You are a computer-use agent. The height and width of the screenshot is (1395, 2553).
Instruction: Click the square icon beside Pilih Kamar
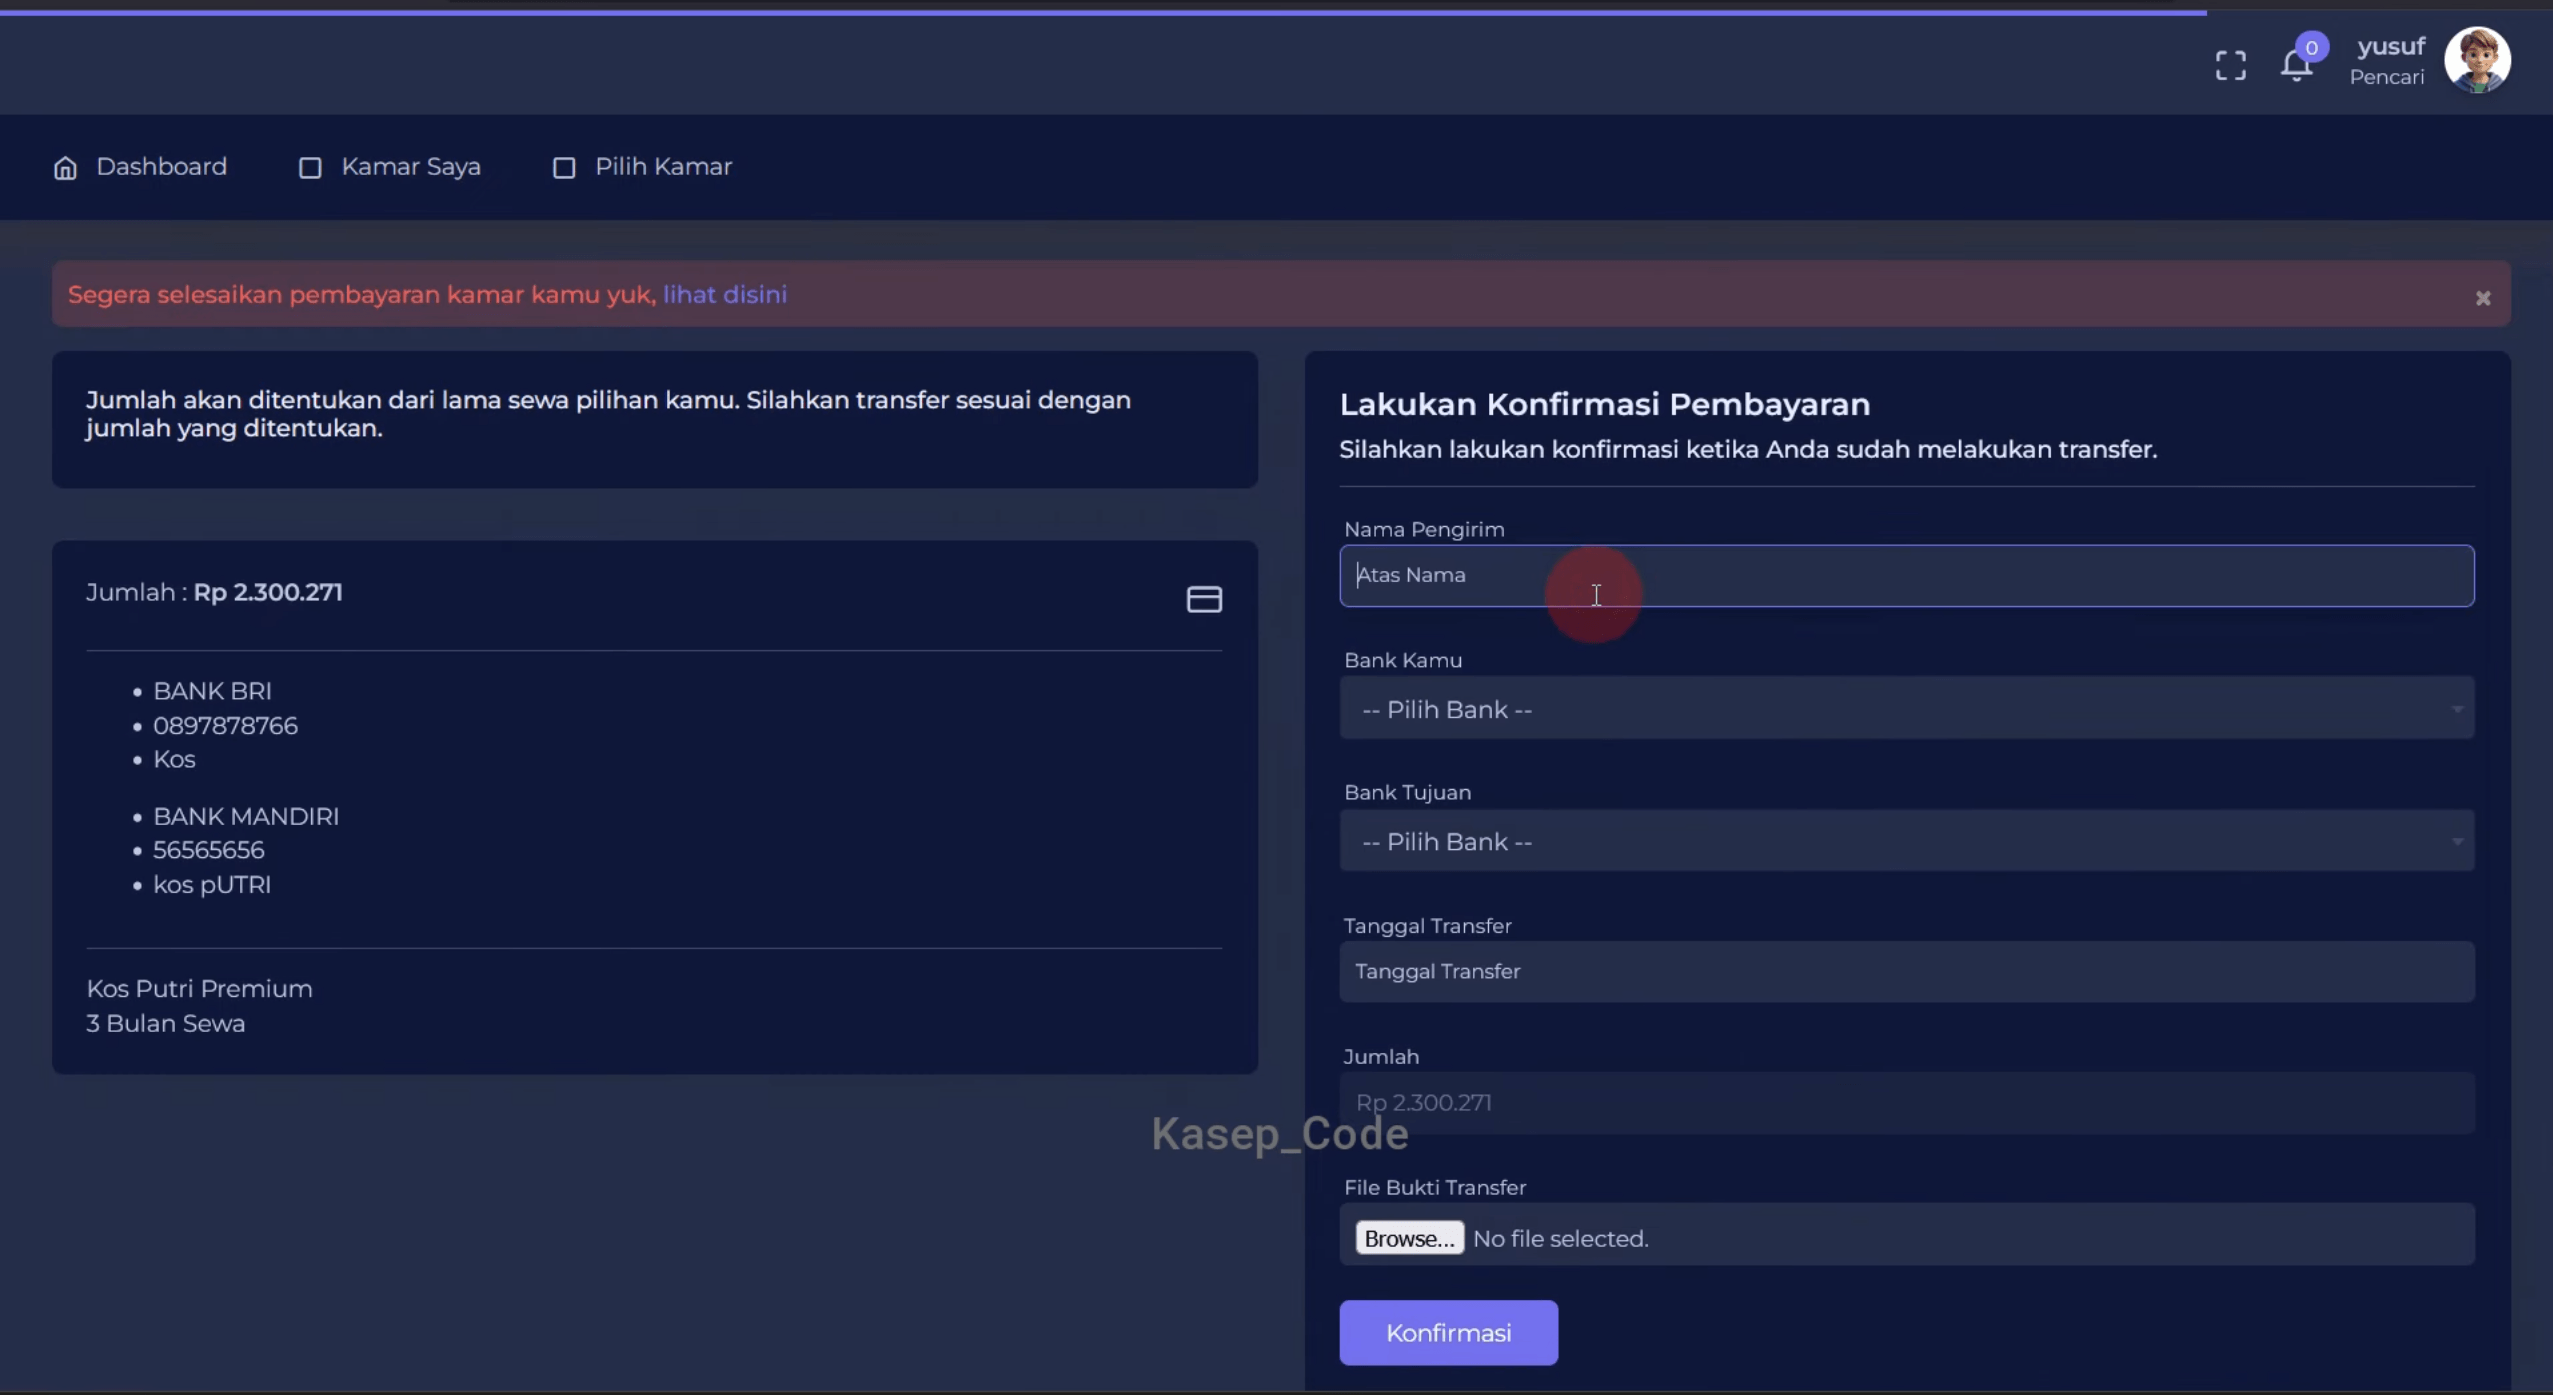pyautogui.click(x=564, y=168)
